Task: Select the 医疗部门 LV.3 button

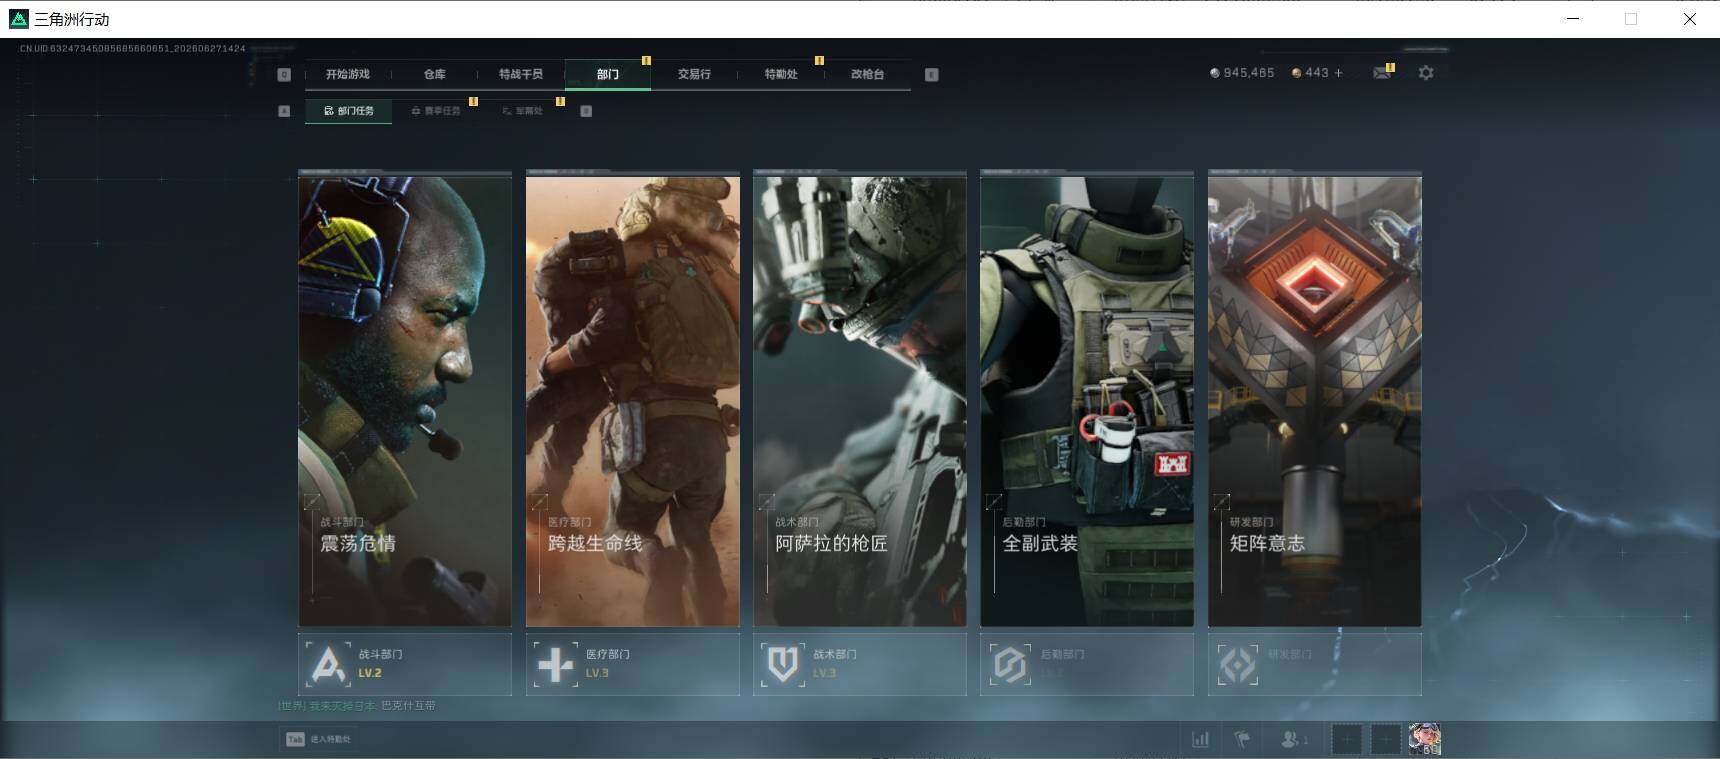Action: click(633, 664)
